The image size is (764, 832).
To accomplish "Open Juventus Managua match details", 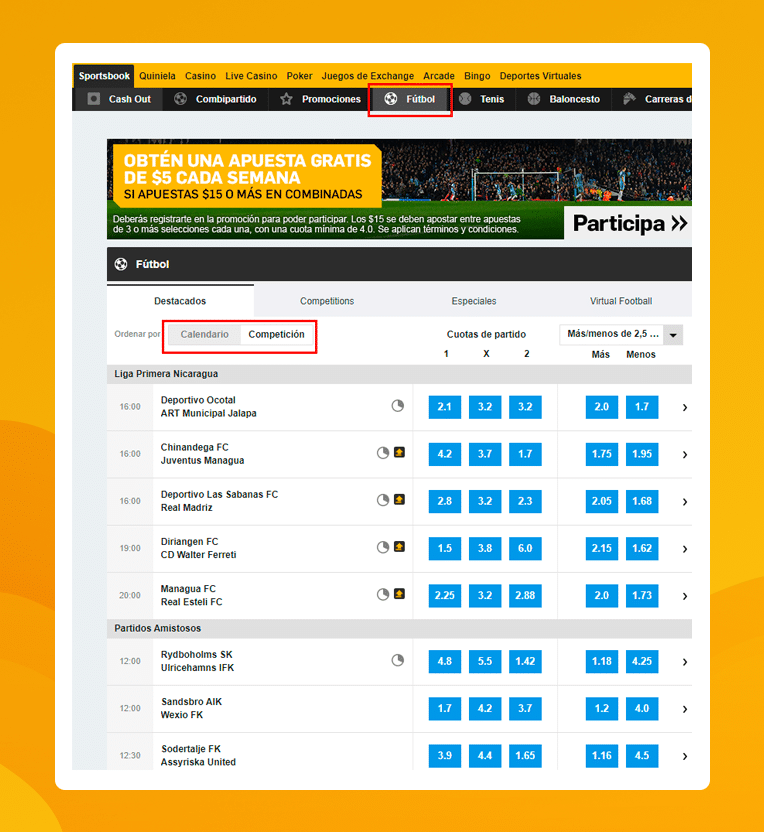I will 202,461.
